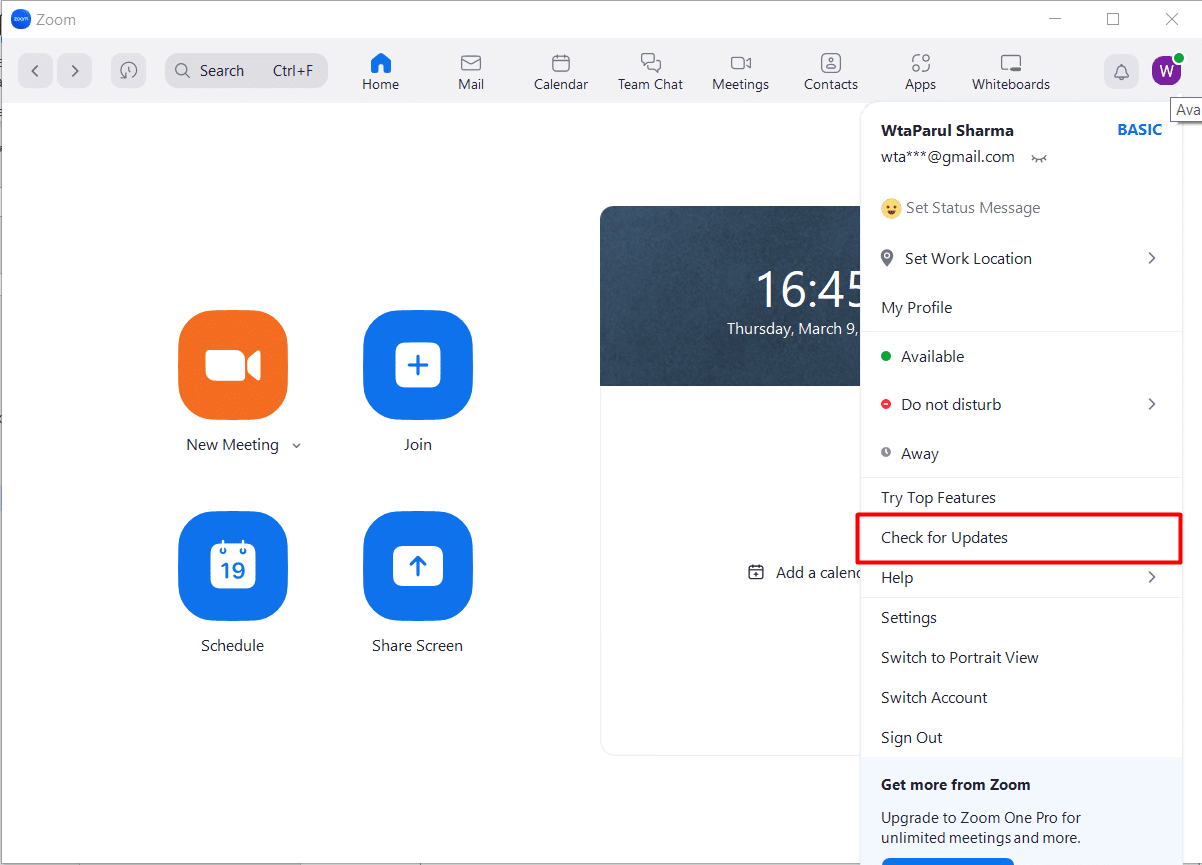Open the Contacts tab
Screen dimensions: 1202x865
click(831, 72)
